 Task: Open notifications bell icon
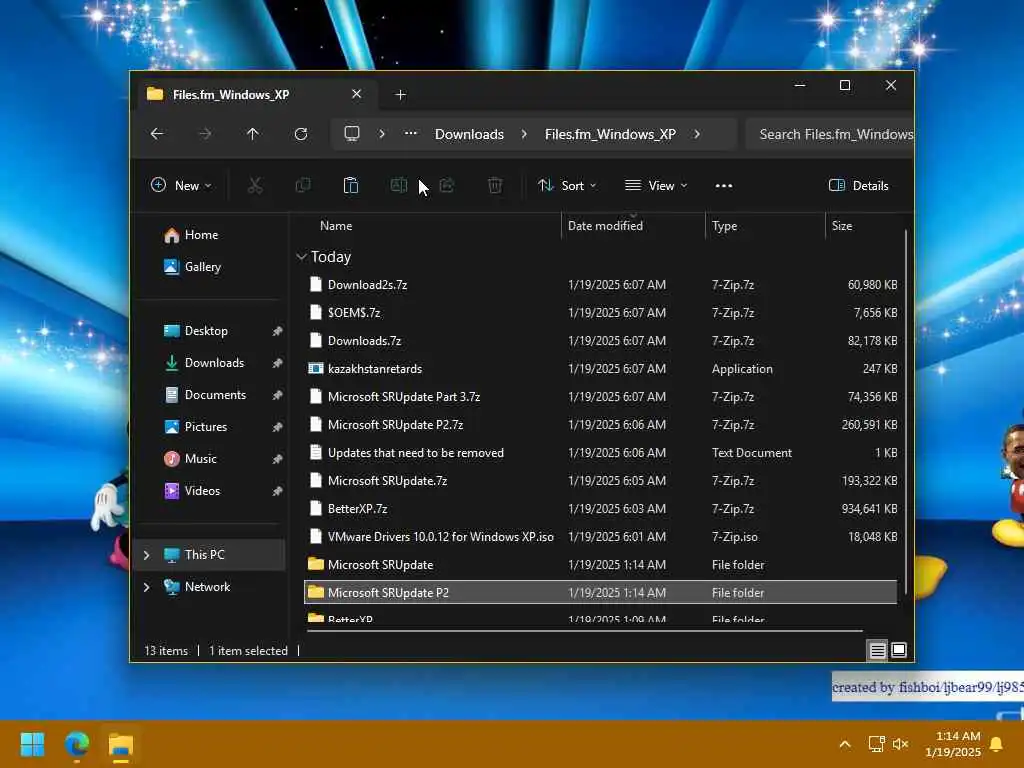point(997,744)
